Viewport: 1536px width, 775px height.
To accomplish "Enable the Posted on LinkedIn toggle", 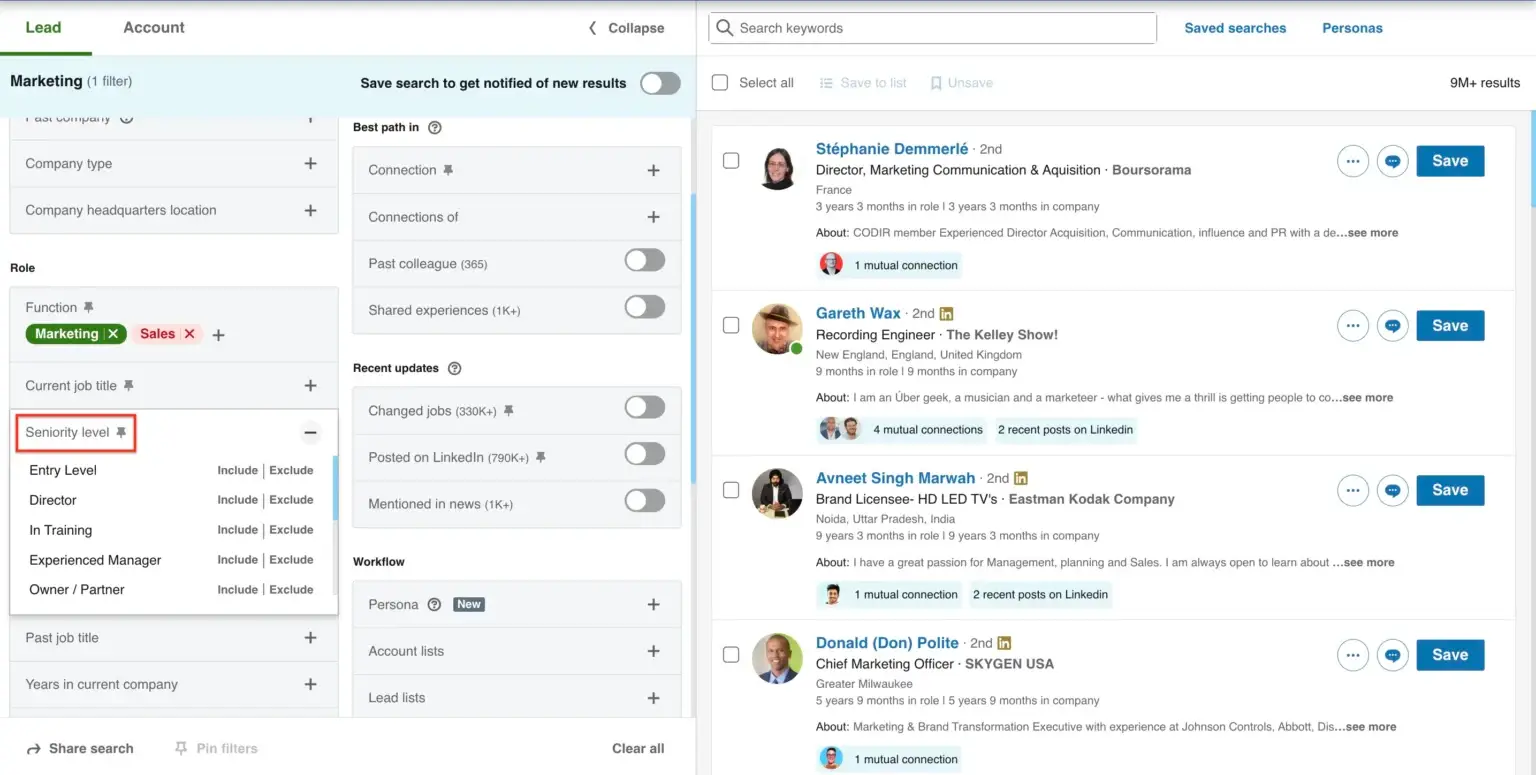I will coord(644,454).
